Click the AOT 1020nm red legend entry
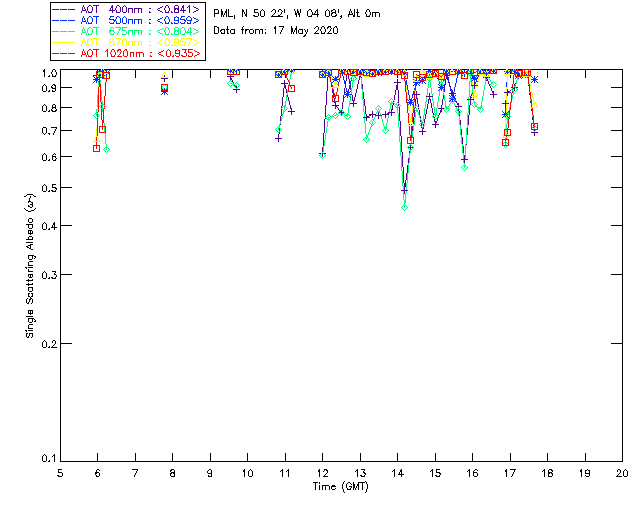 click(126, 53)
